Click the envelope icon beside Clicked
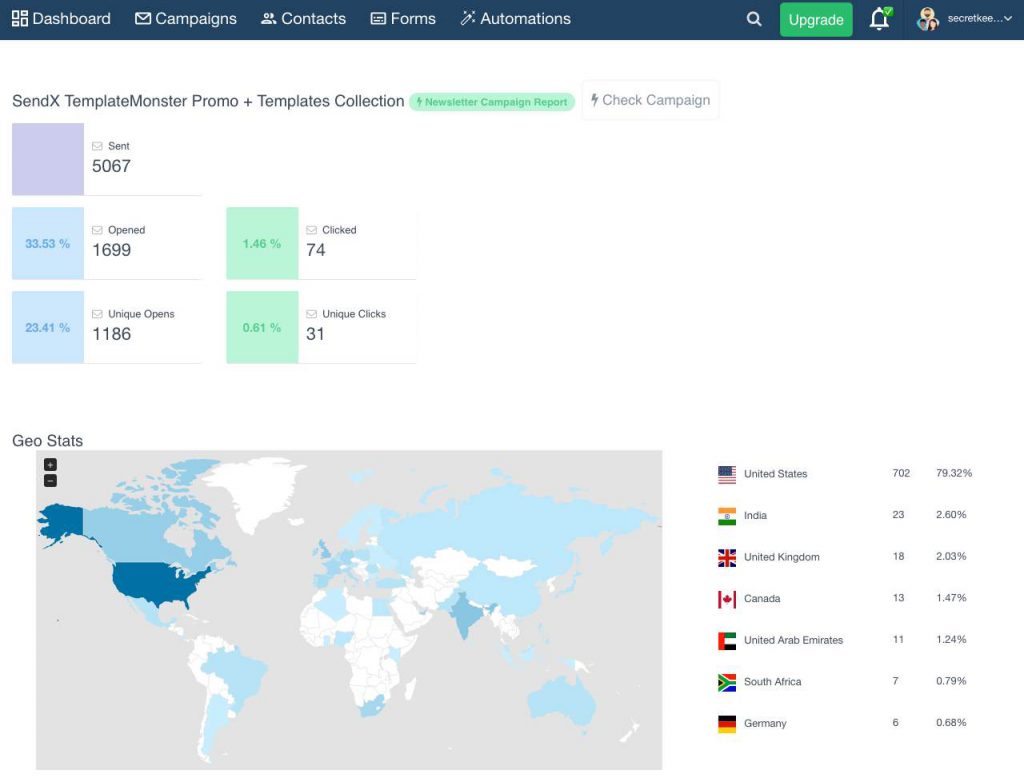 click(312, 230)
